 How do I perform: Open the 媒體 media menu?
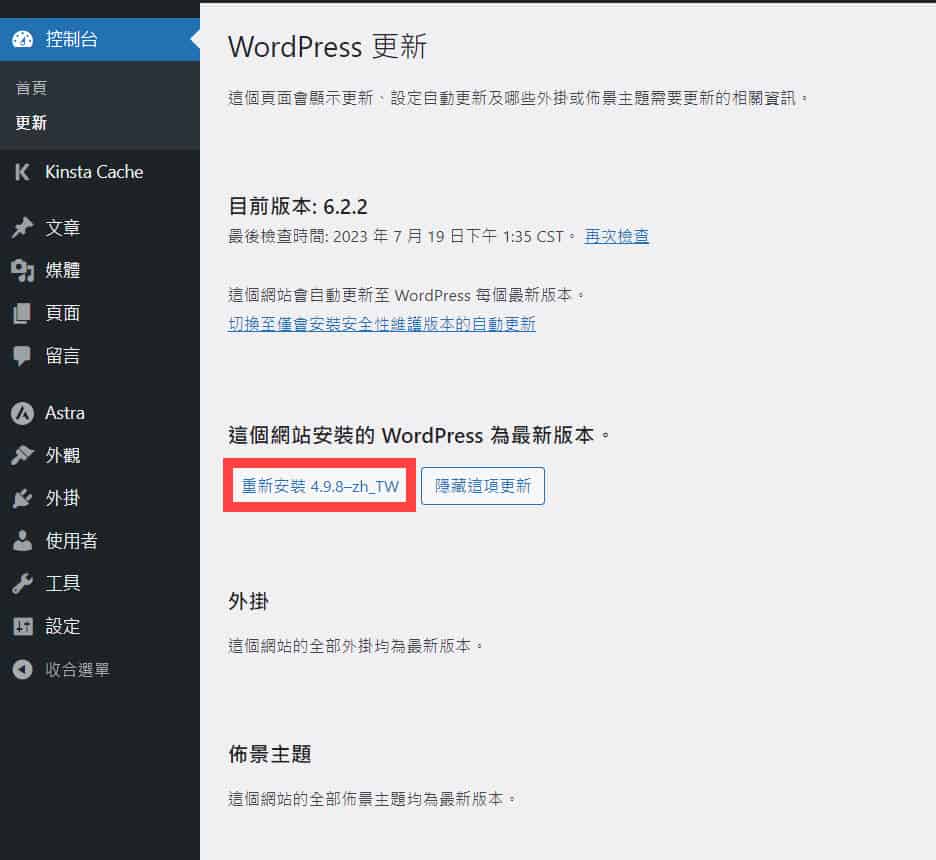click(100, 270)
